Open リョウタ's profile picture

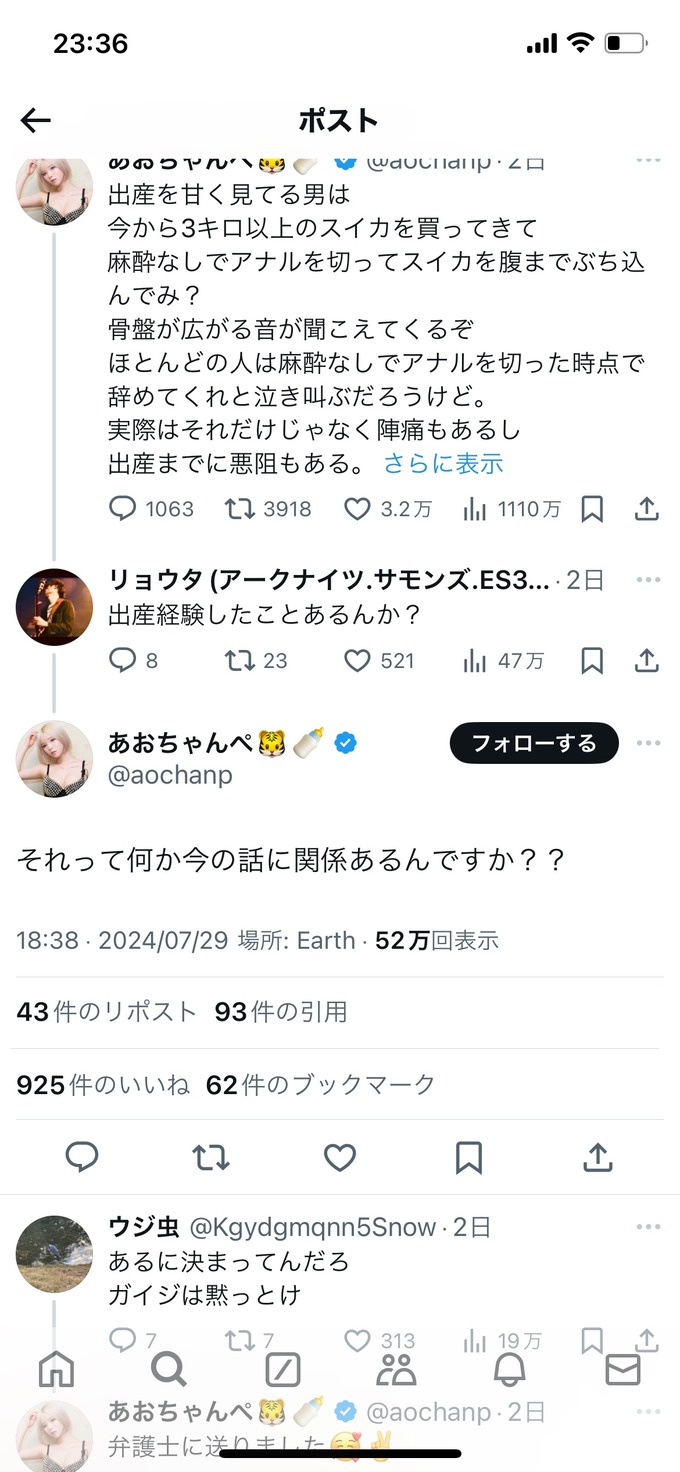coord(55,607)
